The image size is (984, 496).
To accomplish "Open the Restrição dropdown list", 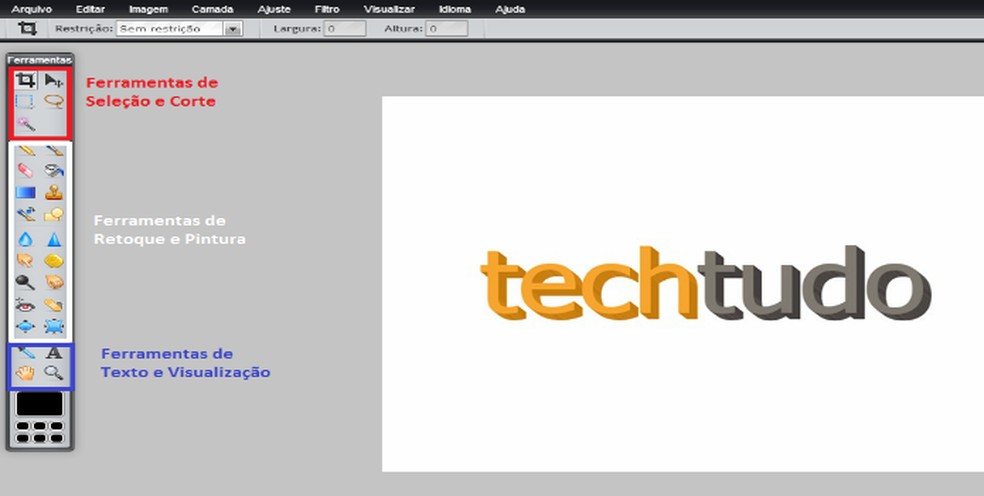I will pyautogui.click(x=233, y=29).
